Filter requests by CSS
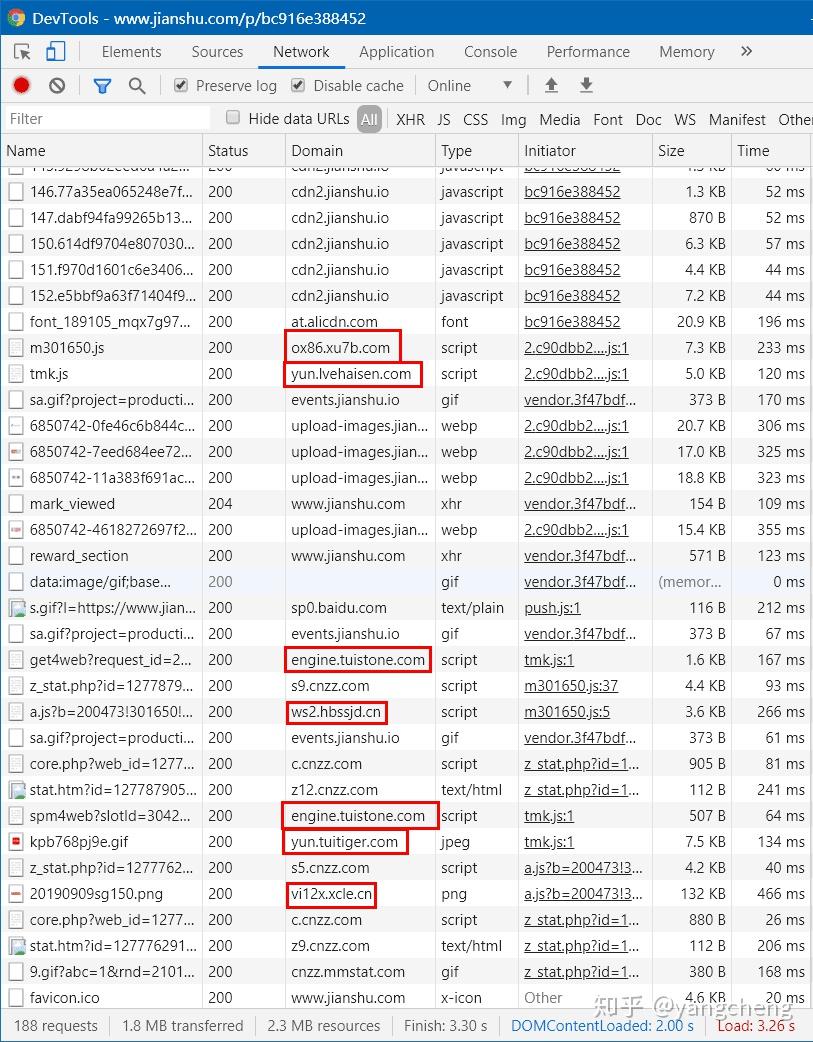This screenshot has width=813, height=1042. 475,120
